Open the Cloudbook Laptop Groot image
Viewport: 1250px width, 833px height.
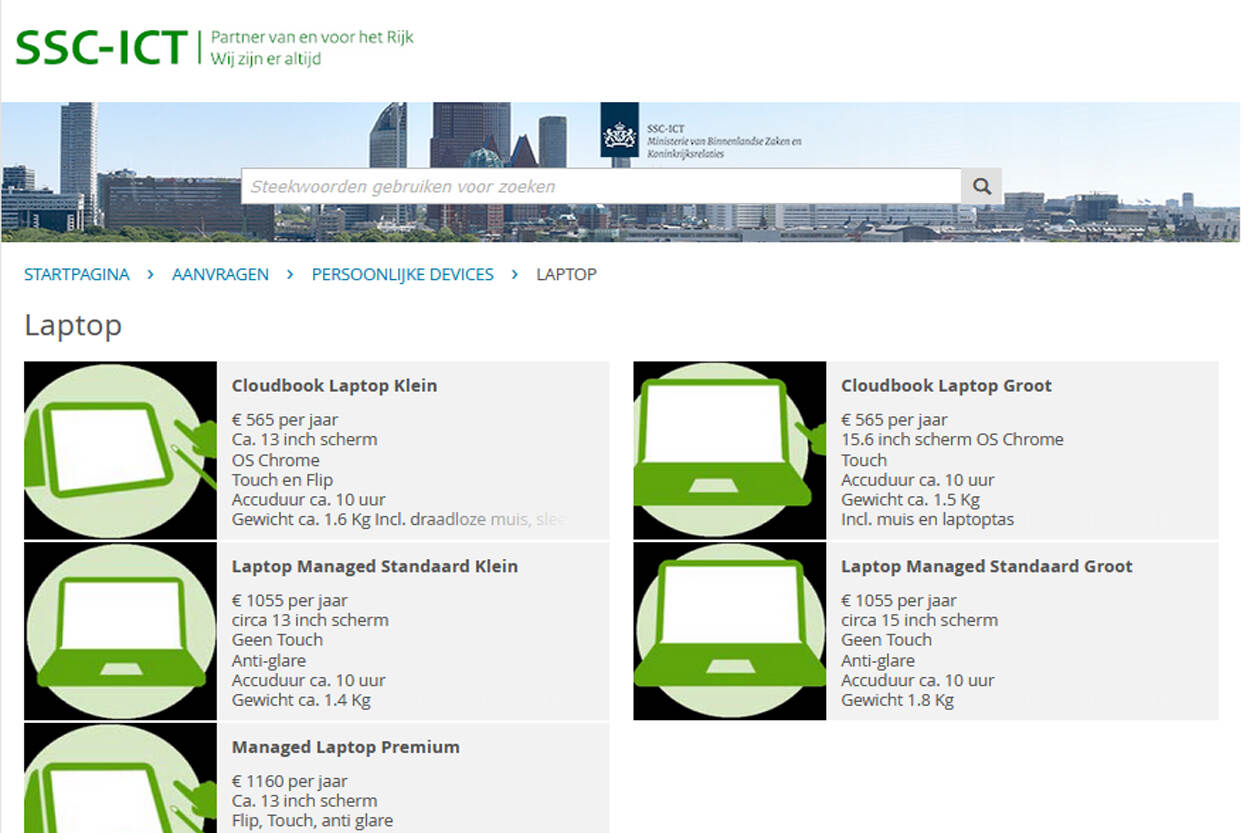730,450
